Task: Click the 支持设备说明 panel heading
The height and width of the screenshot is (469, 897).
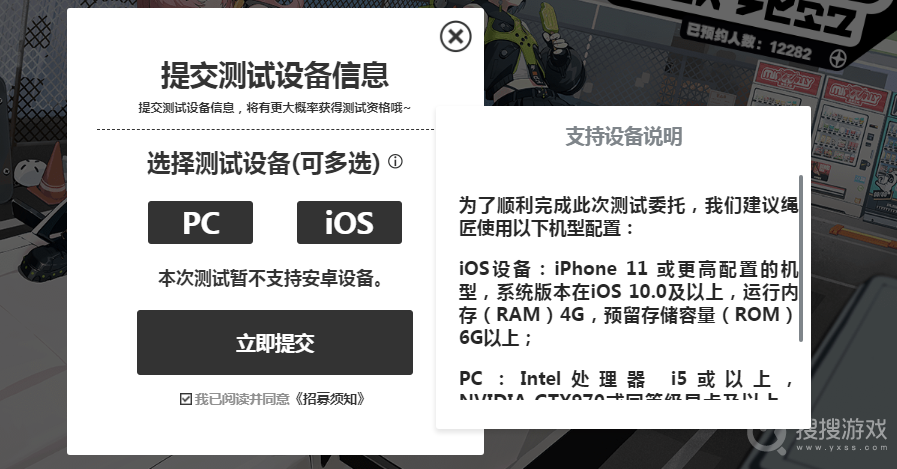Action: pyautogui.click(x=624, y=137)
